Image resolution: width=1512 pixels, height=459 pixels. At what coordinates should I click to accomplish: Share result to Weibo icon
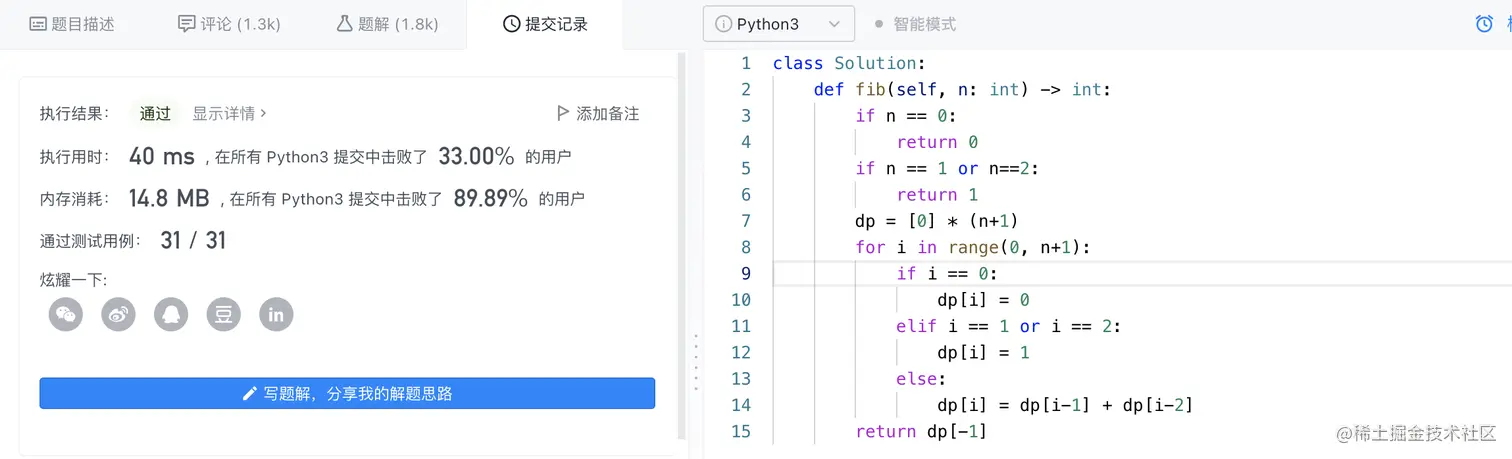coord(118,314)
